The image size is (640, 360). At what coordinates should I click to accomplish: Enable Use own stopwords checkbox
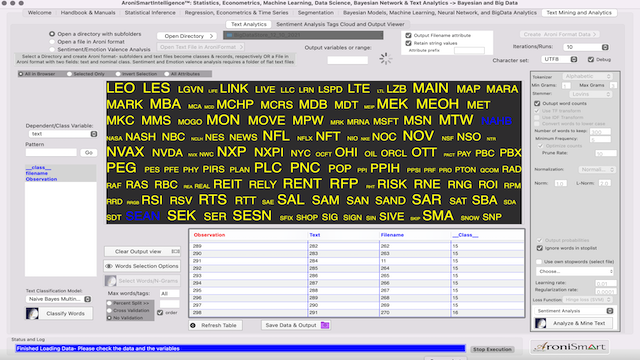(x=539, y=262)
